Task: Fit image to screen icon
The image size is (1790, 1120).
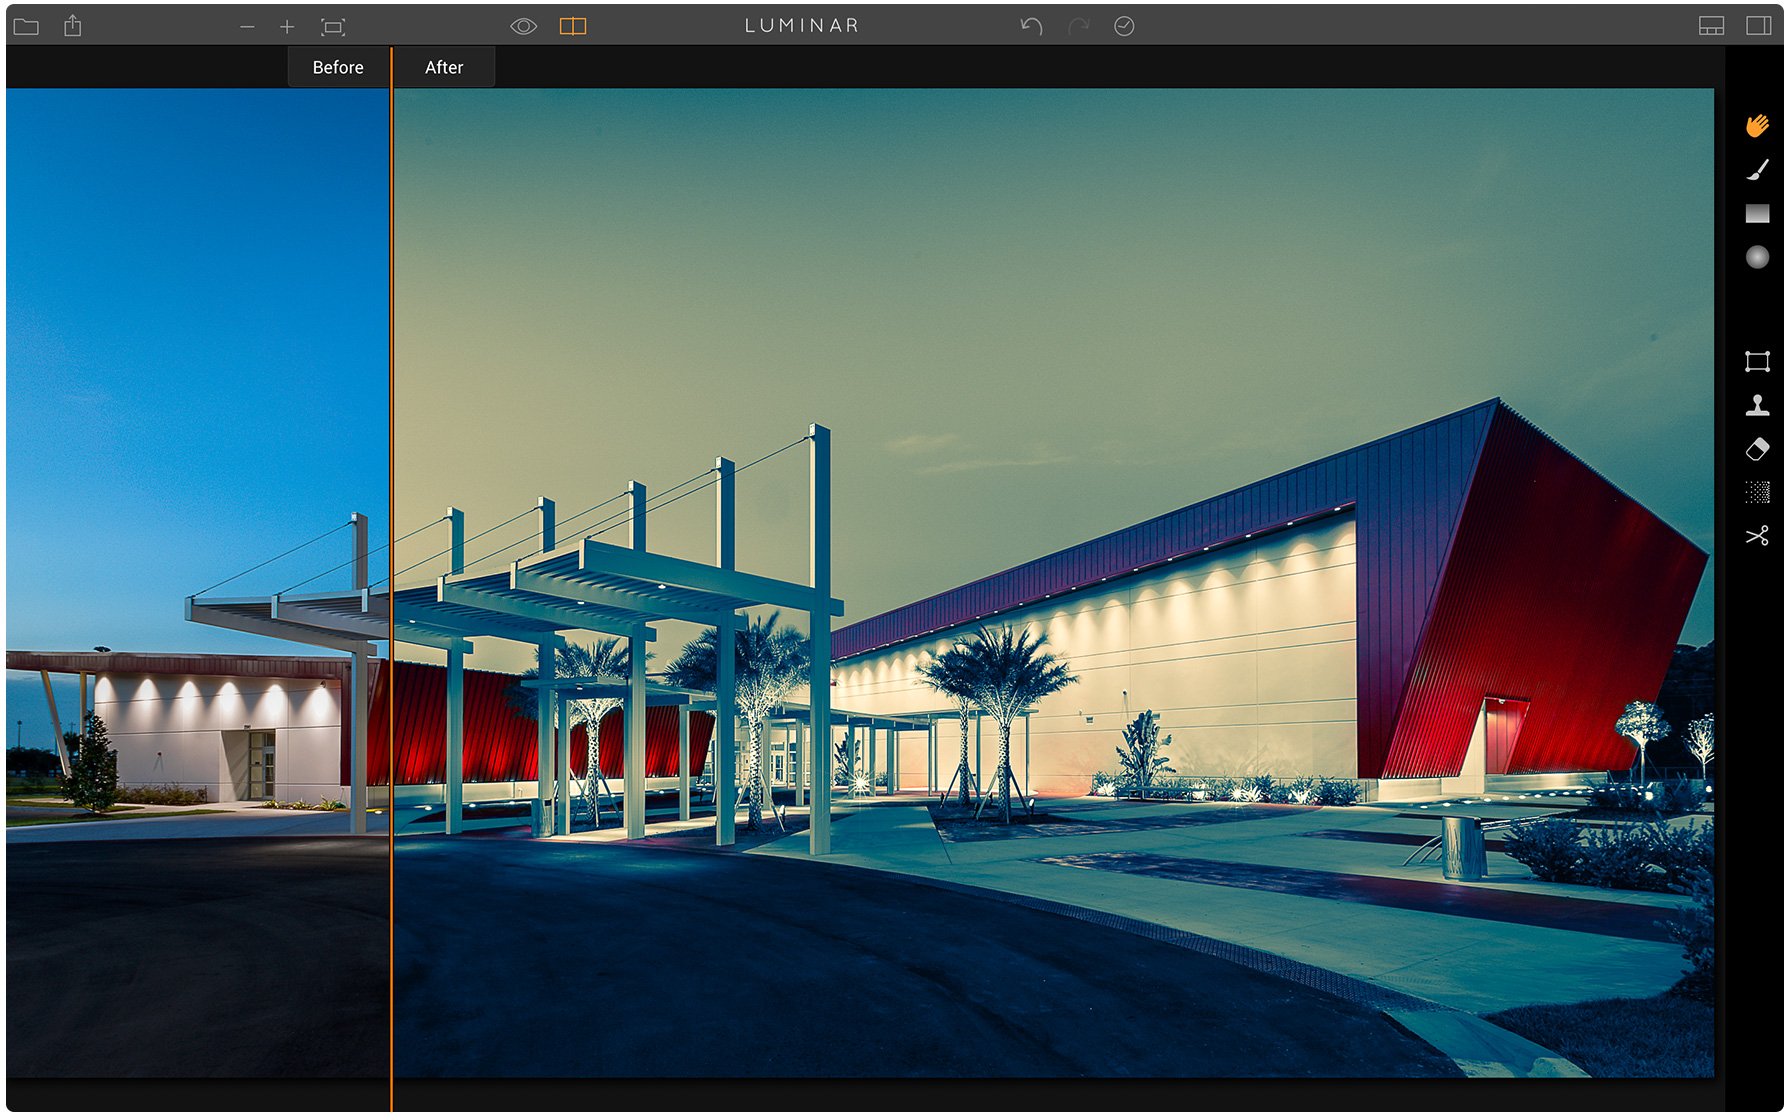Action: point(333,27)
